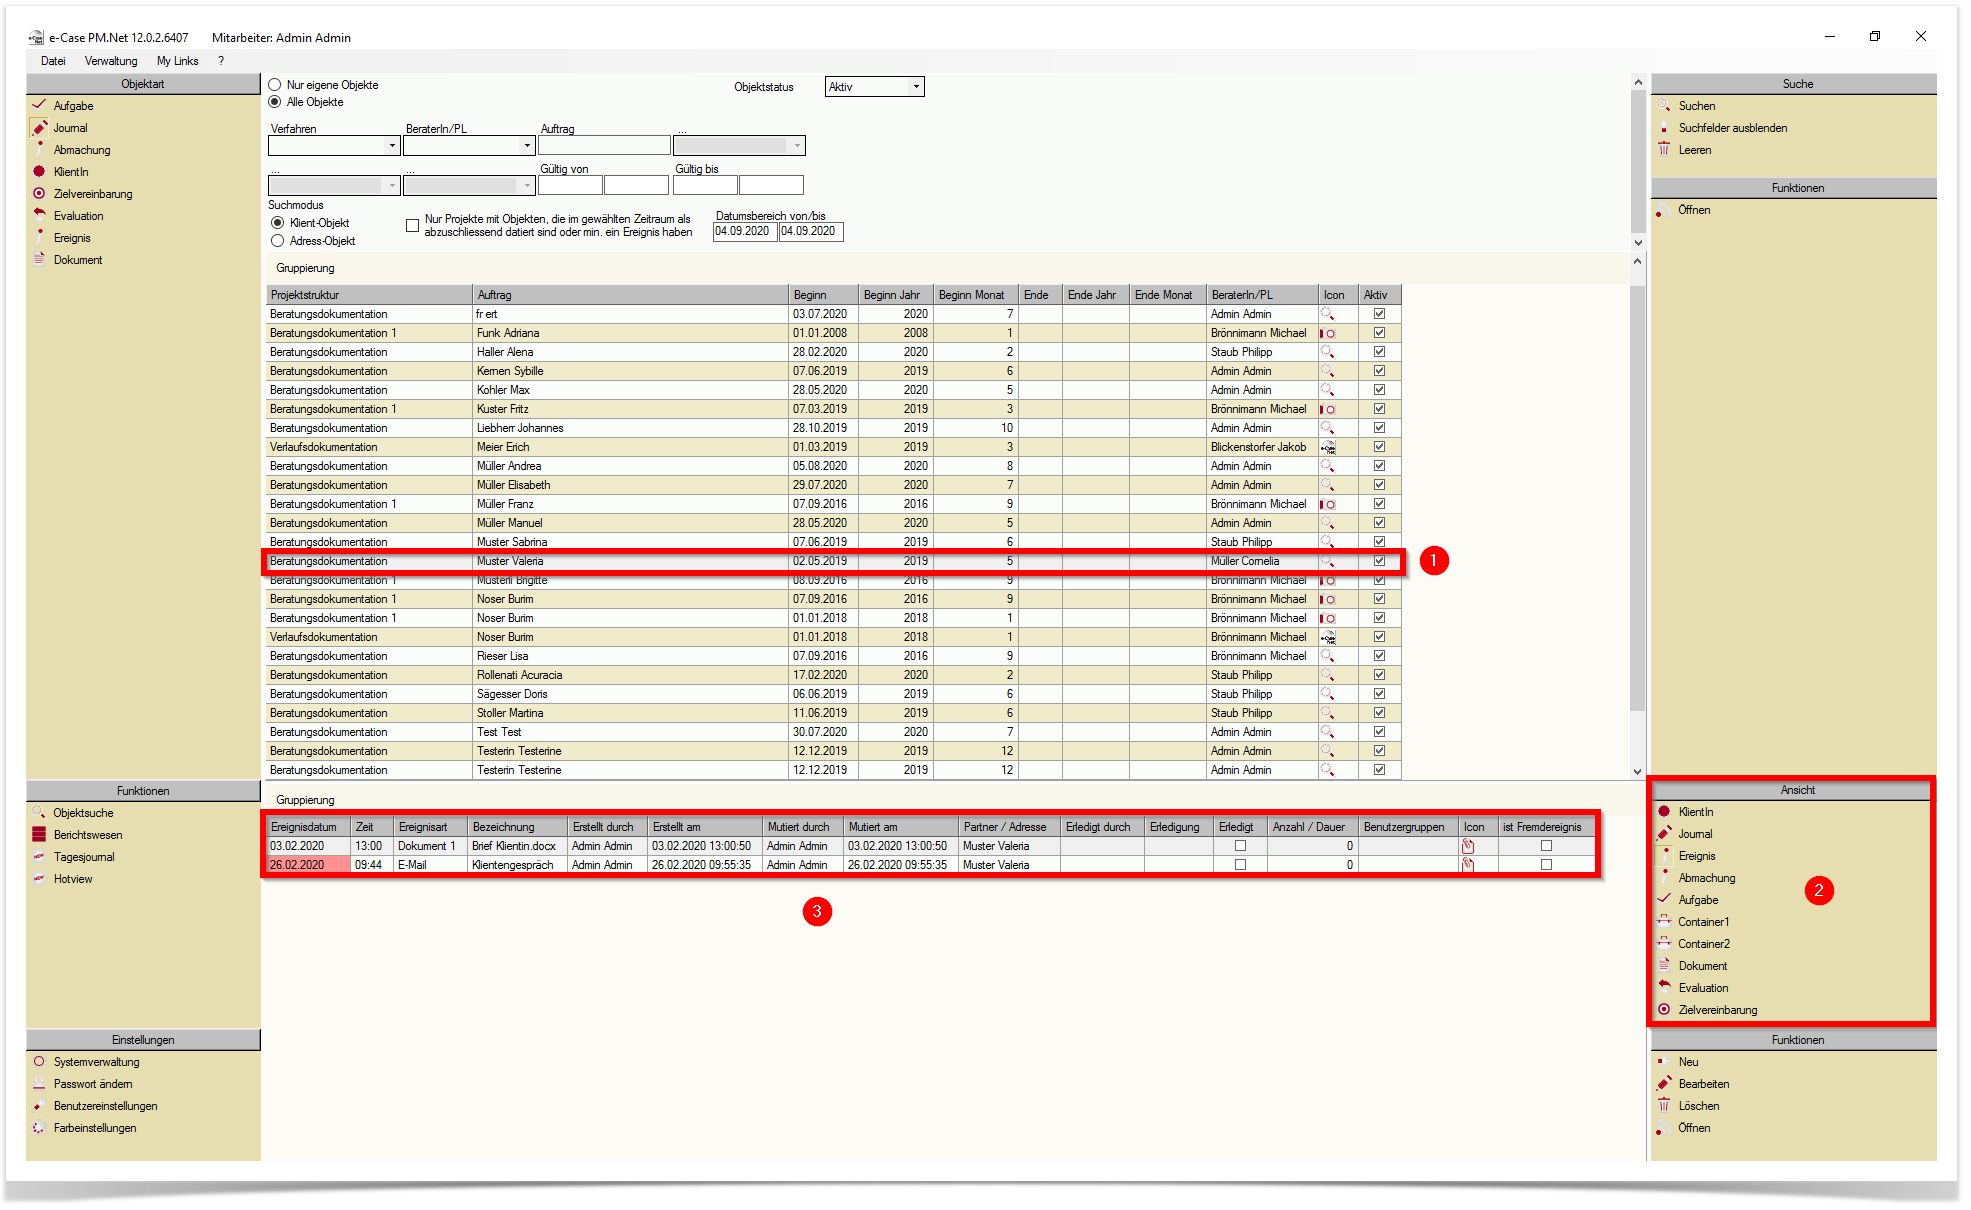The height and width of the screenshot is (1210, 1971).
Task: Click the Suchen magnifier icon in Suche panel
Action: tap(1664, 105)
